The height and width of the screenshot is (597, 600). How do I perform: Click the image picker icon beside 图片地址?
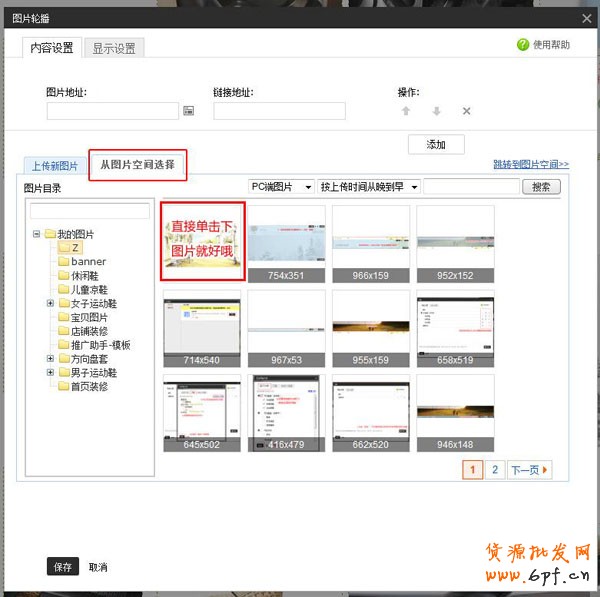pos(188,111)
